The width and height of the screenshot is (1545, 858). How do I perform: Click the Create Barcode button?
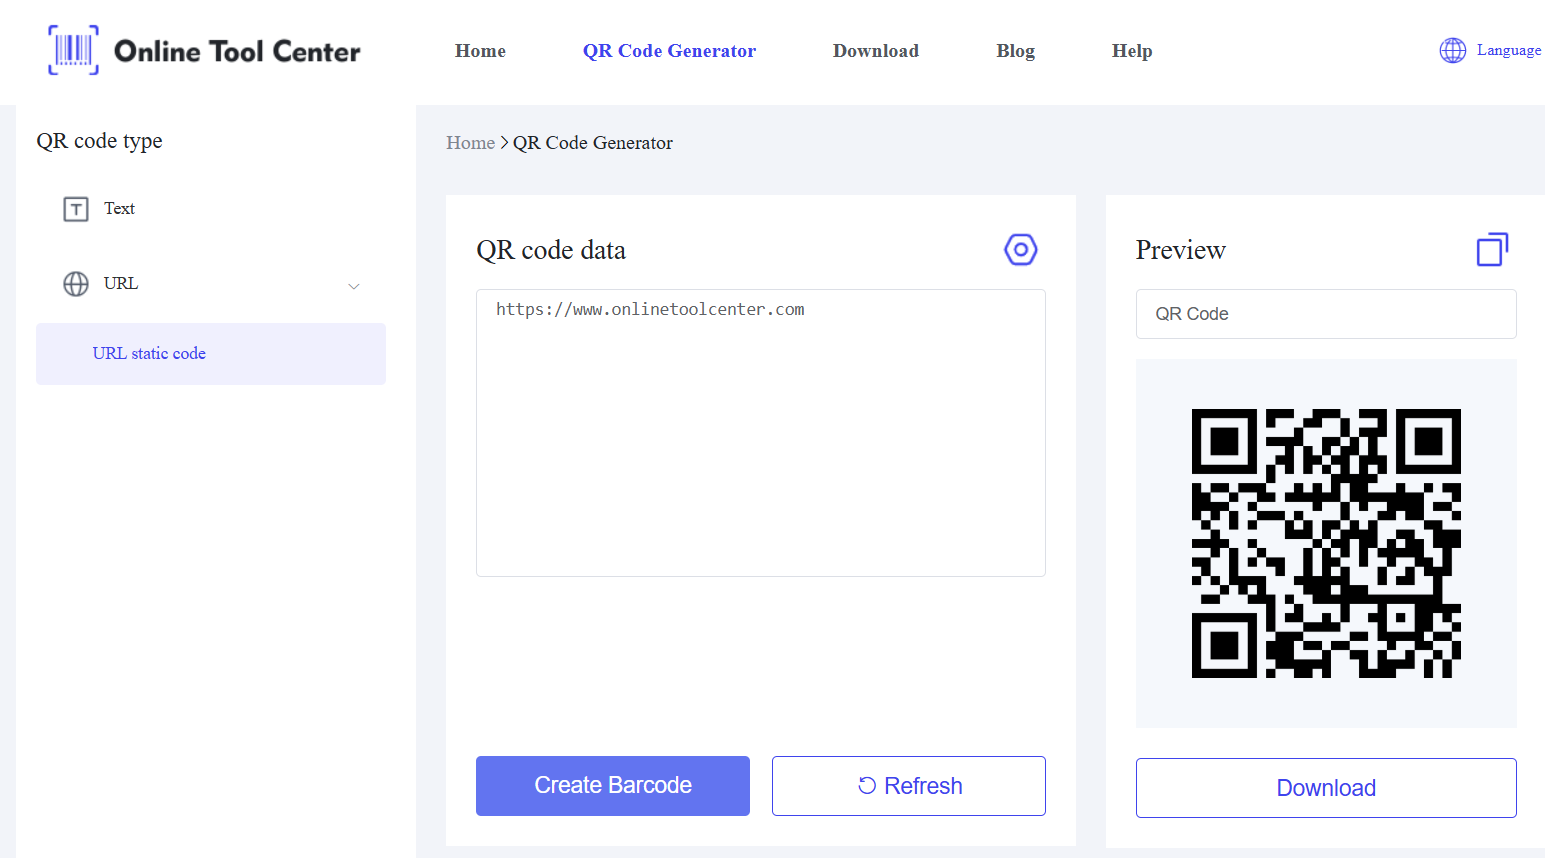pos(613,786)
